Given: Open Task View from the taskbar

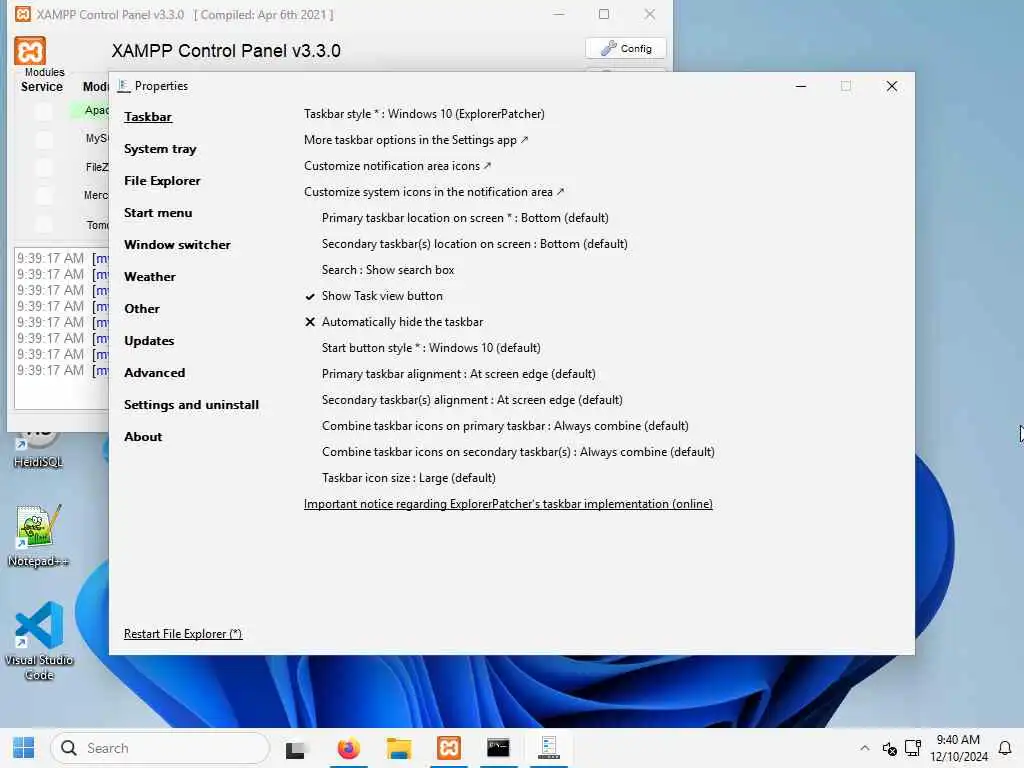Looking at the screenshot, I should click(x=295, y=749).
